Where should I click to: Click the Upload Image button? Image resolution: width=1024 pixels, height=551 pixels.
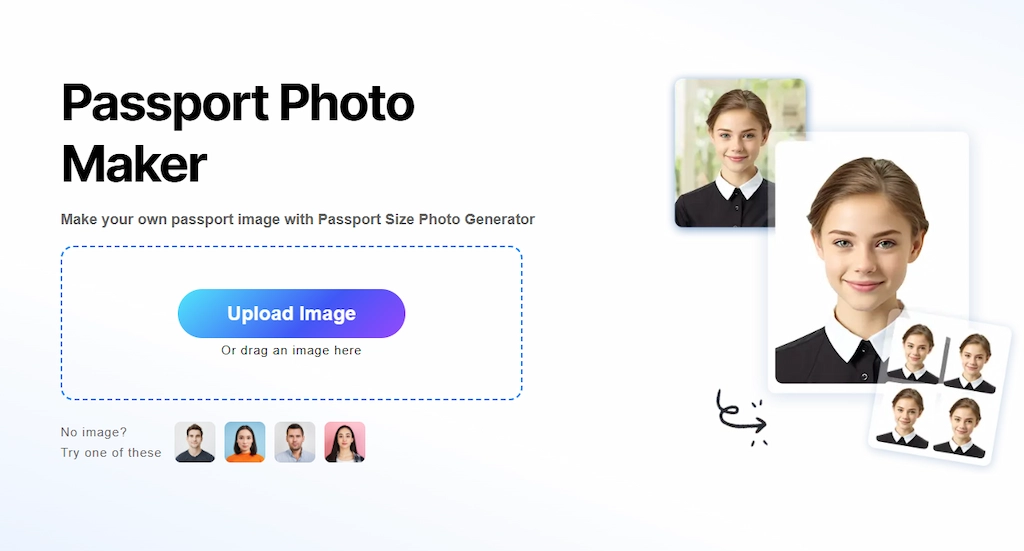[291, 313]
